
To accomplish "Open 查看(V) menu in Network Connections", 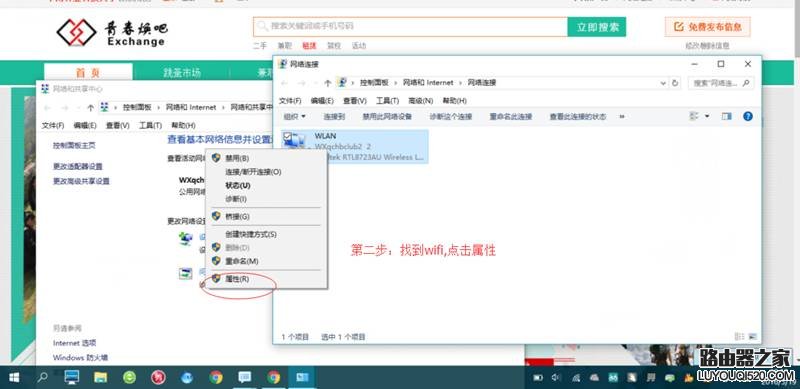I will 355,101.
